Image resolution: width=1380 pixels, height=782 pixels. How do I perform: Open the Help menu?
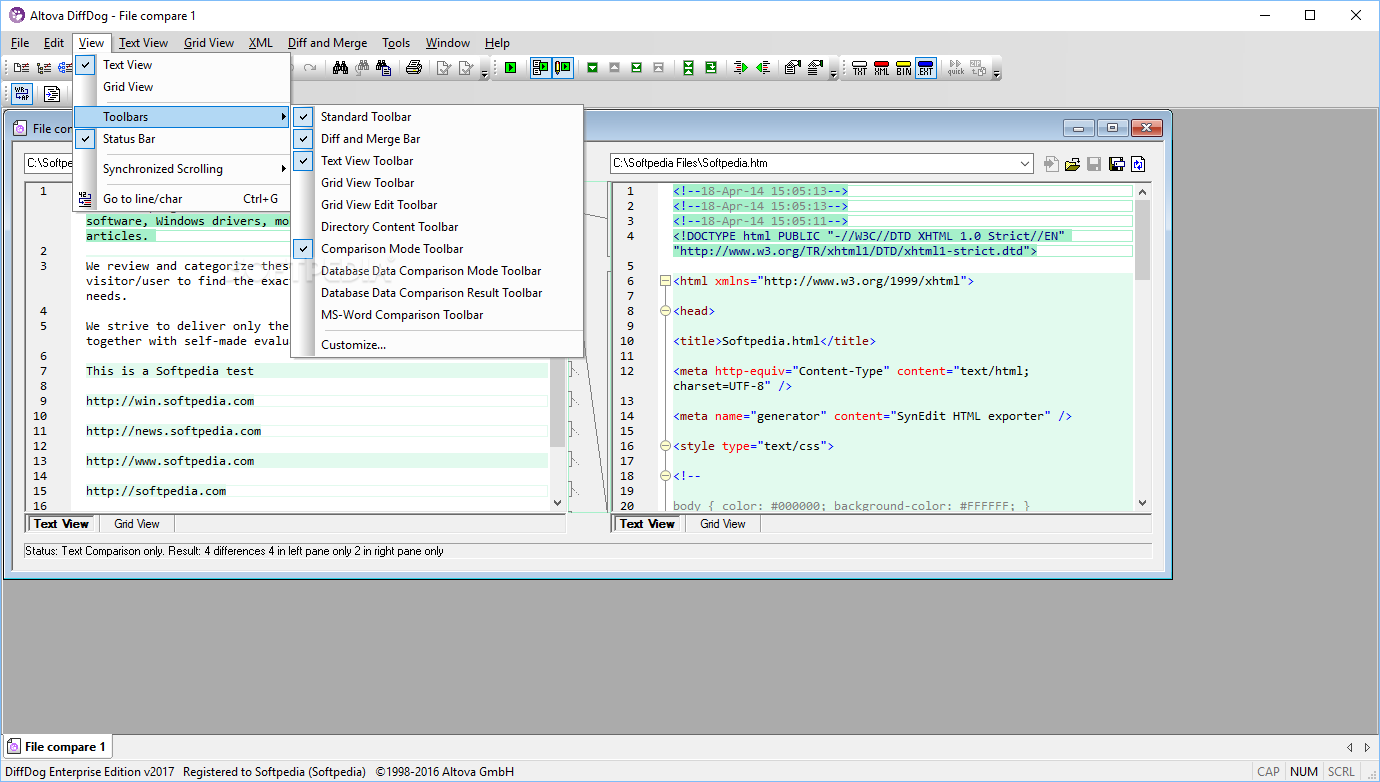pos(497,43)
